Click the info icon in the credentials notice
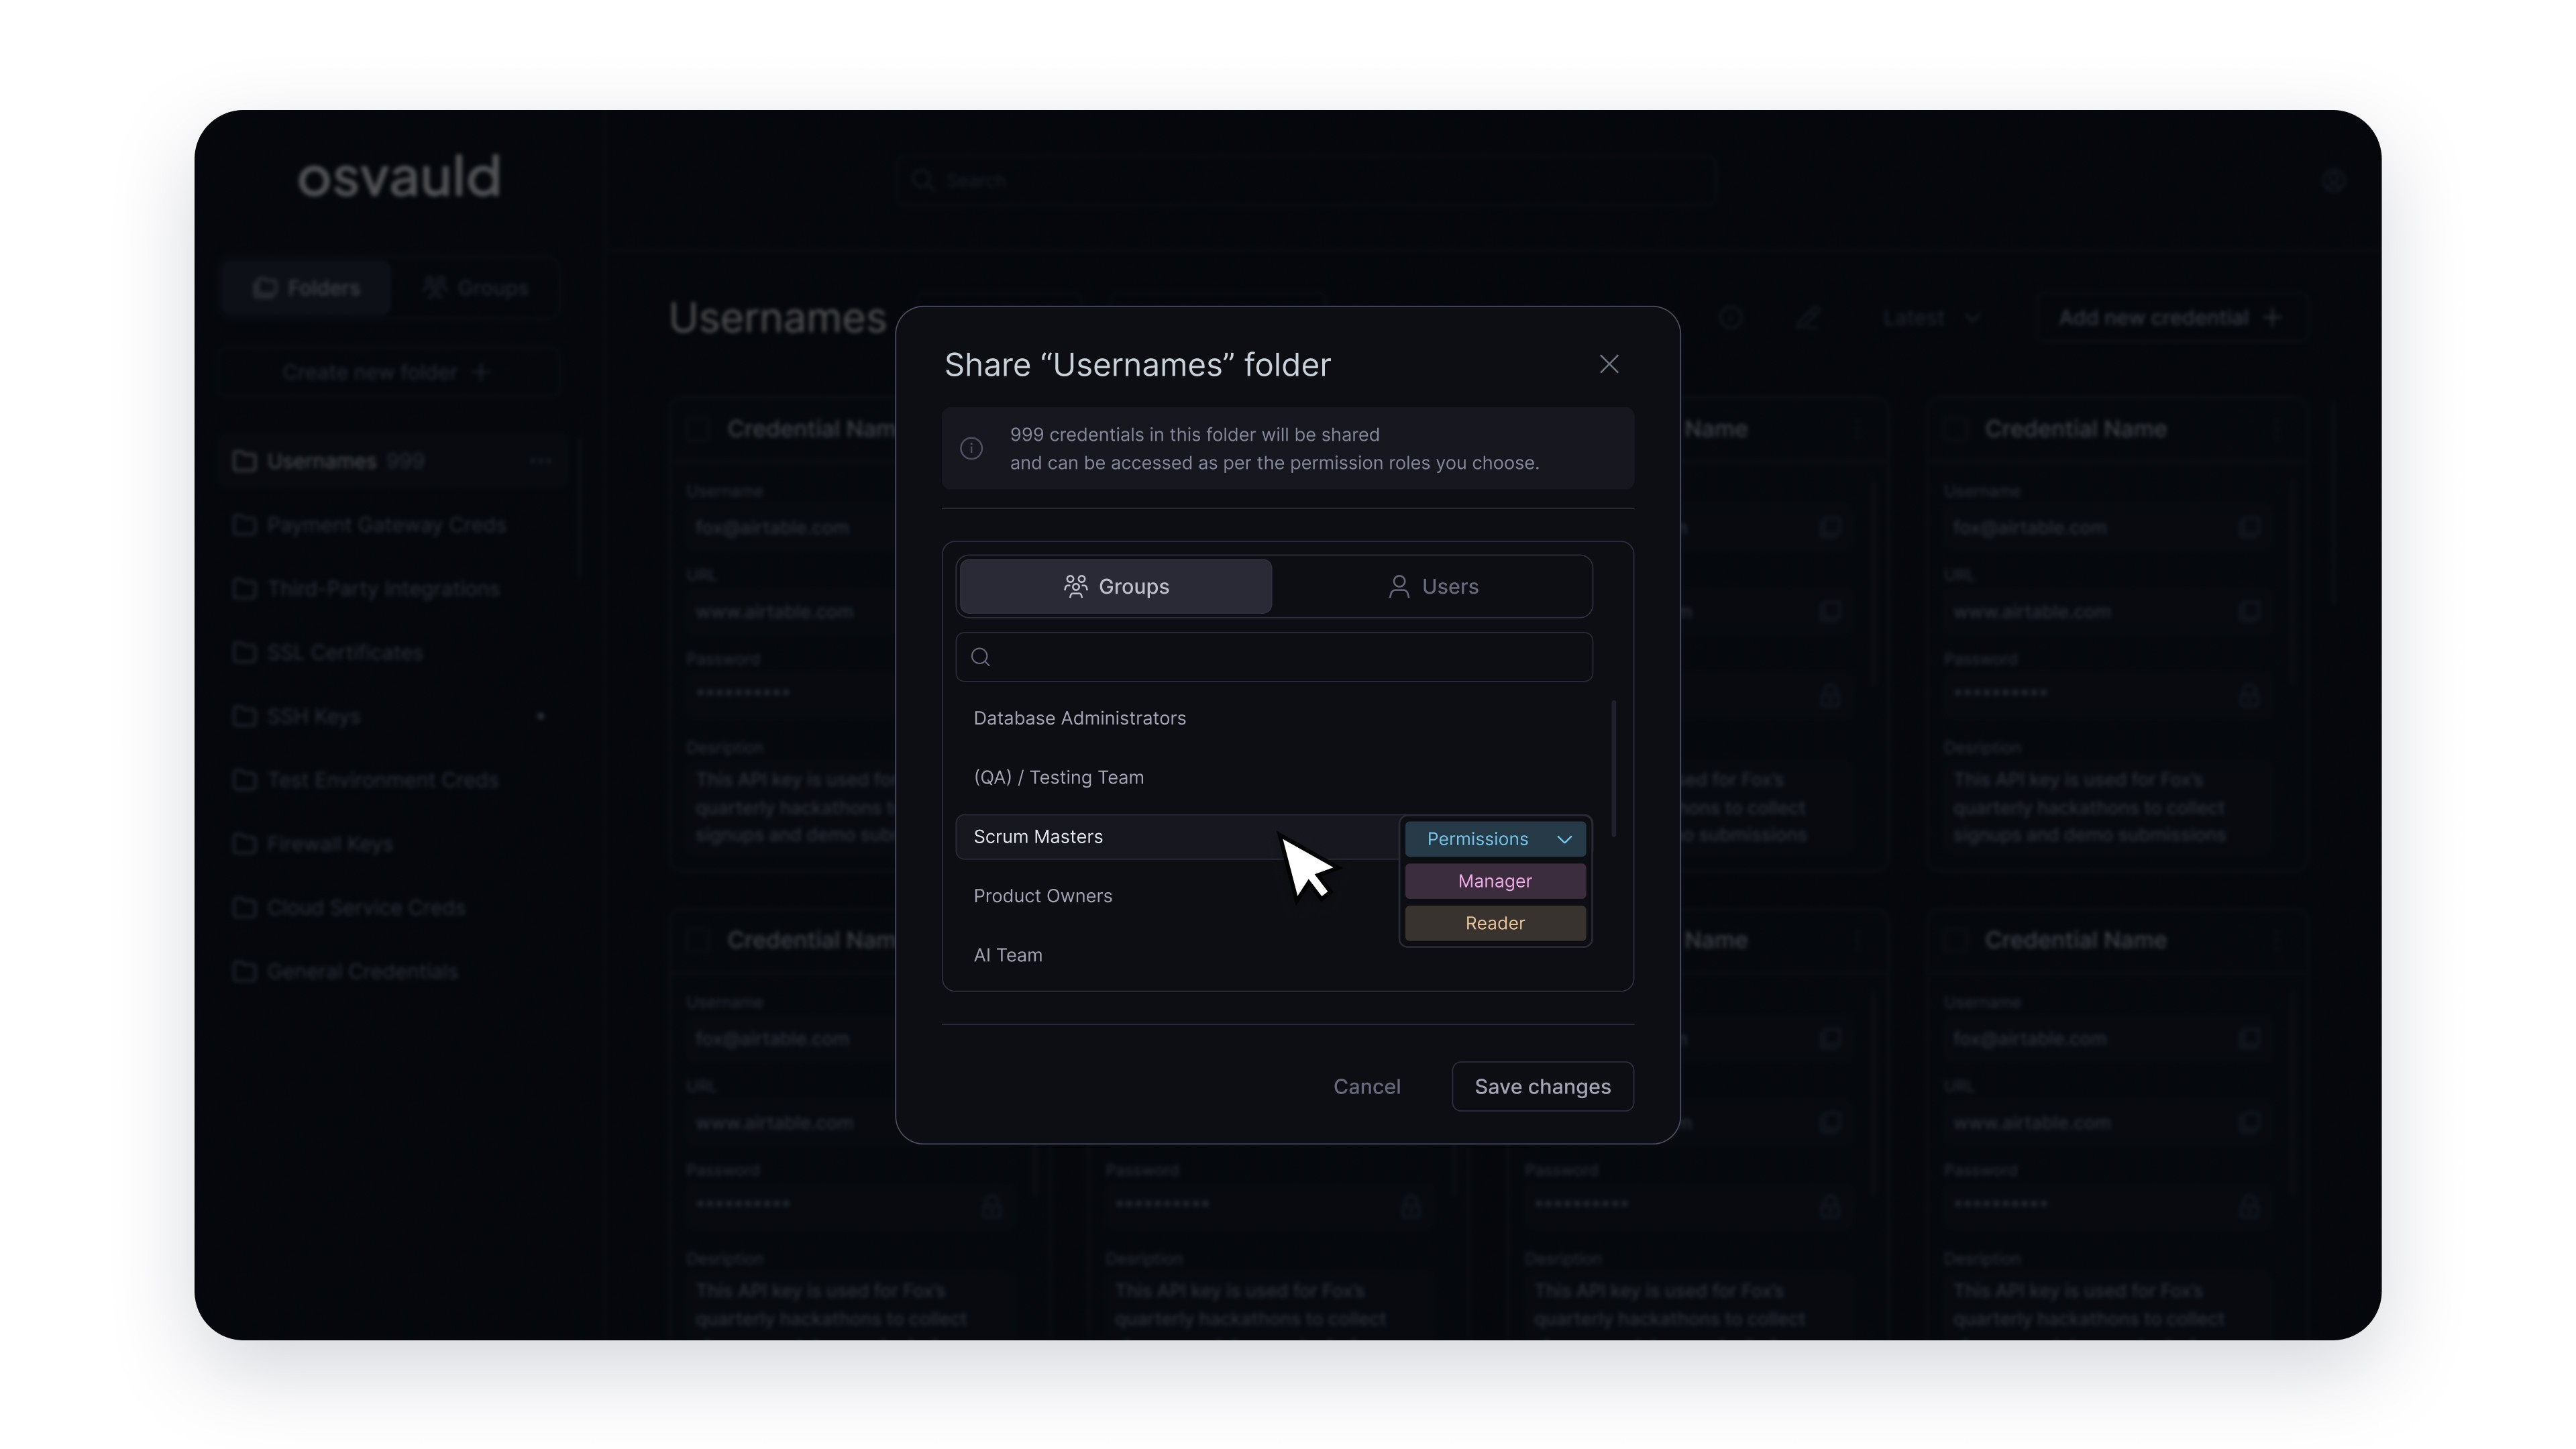This screenshot has height=1449, width=2576. (971, 449)
